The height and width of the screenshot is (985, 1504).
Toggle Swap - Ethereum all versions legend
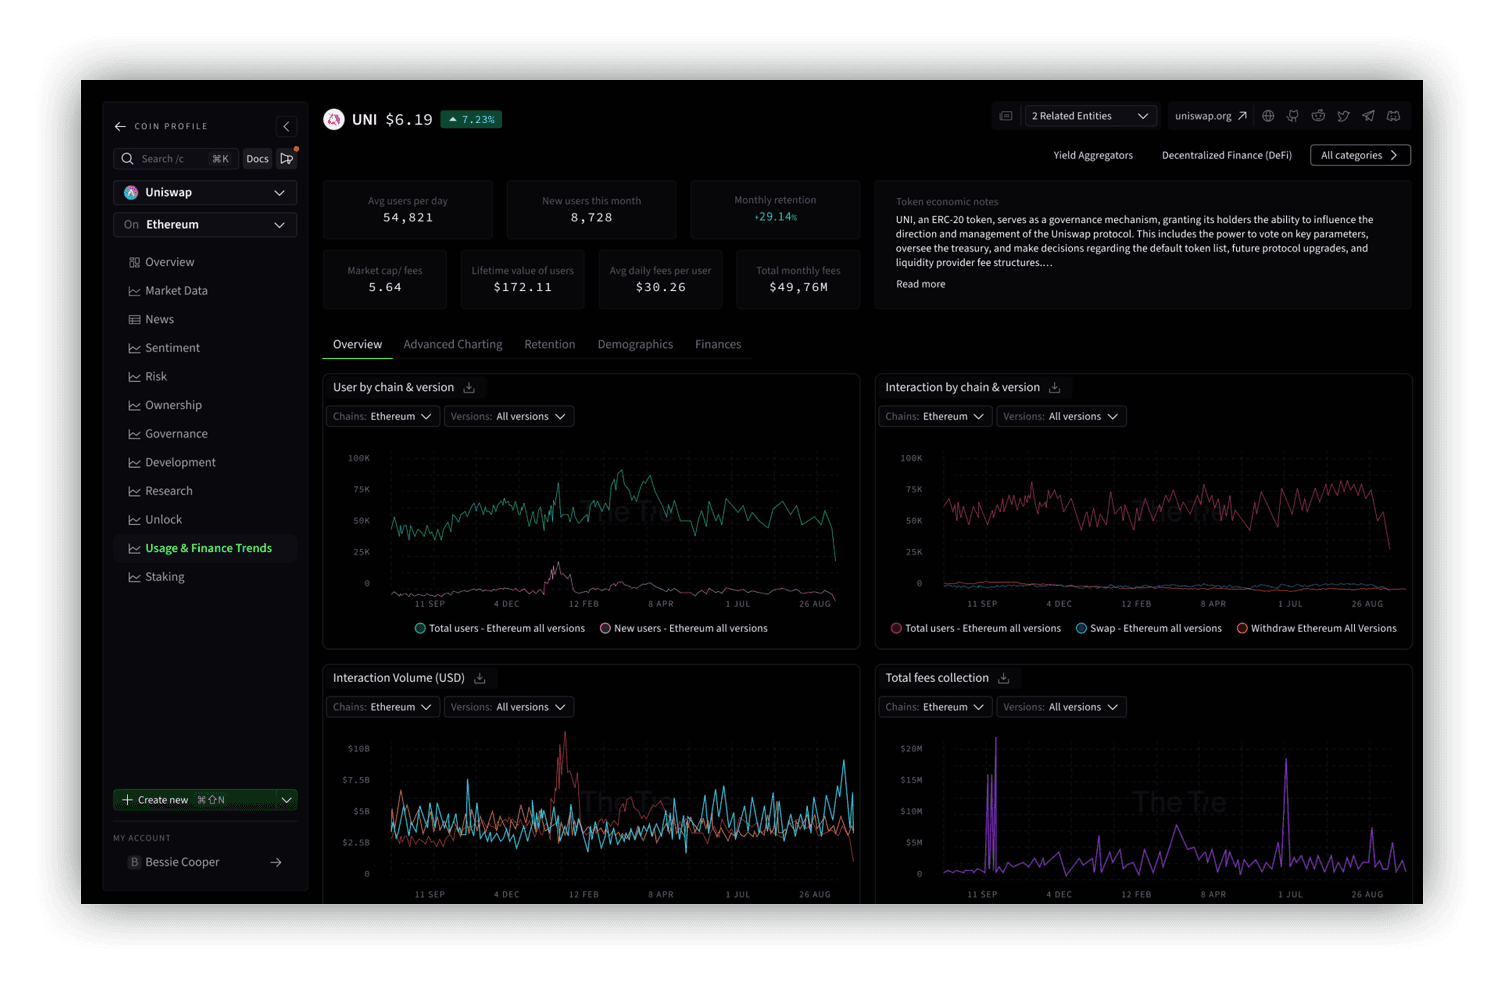click(1149, 629)
